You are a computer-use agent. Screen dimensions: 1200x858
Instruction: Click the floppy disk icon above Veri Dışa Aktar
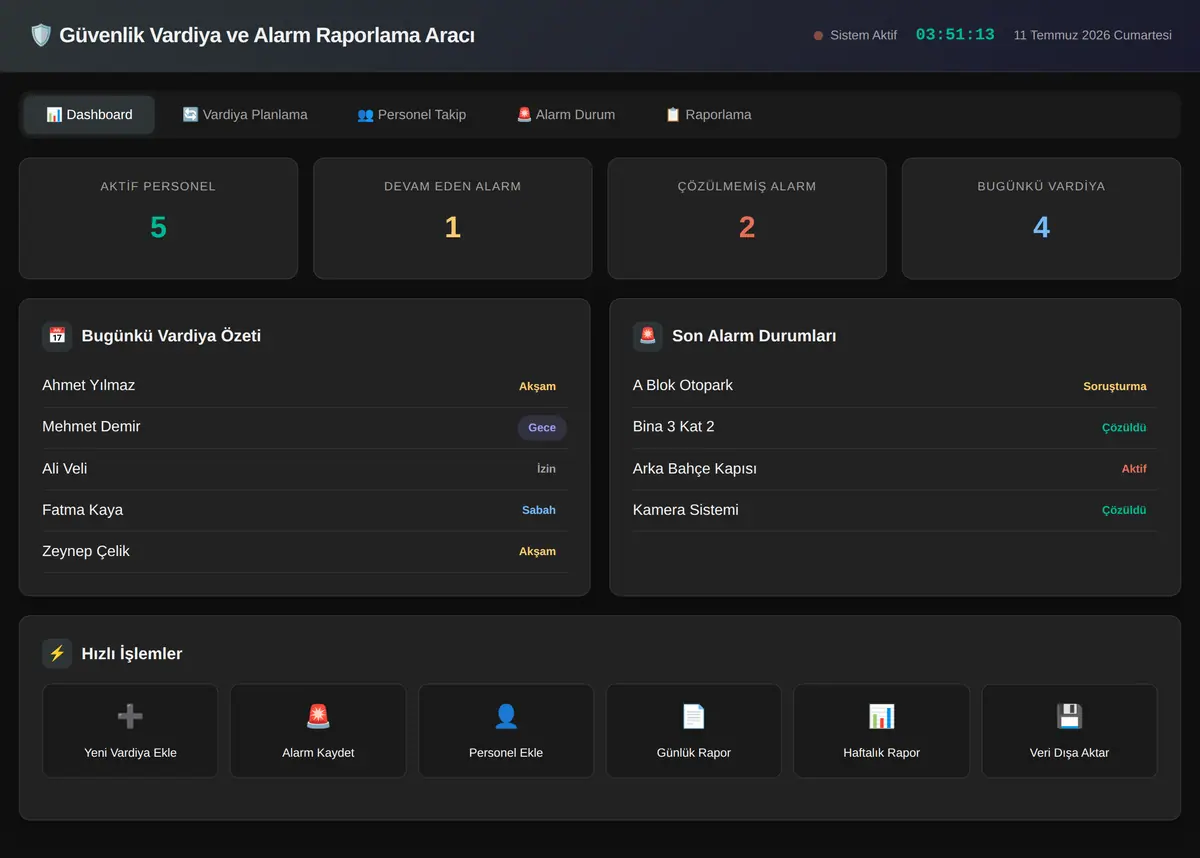pos(1069,716)
